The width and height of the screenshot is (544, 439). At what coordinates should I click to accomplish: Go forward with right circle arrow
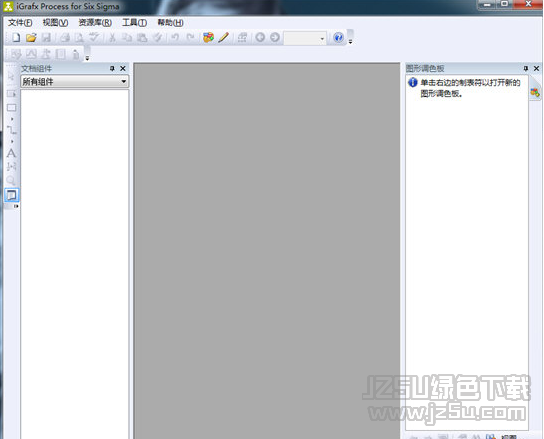(x=275, y=37)
